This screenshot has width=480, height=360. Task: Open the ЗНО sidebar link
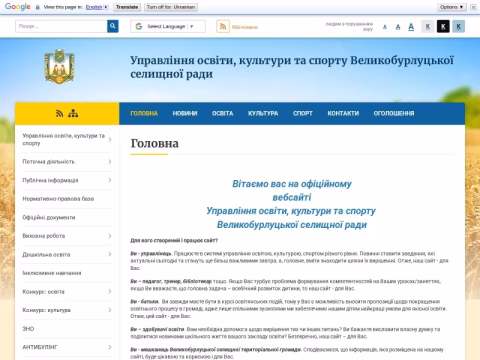click(28, 329)
